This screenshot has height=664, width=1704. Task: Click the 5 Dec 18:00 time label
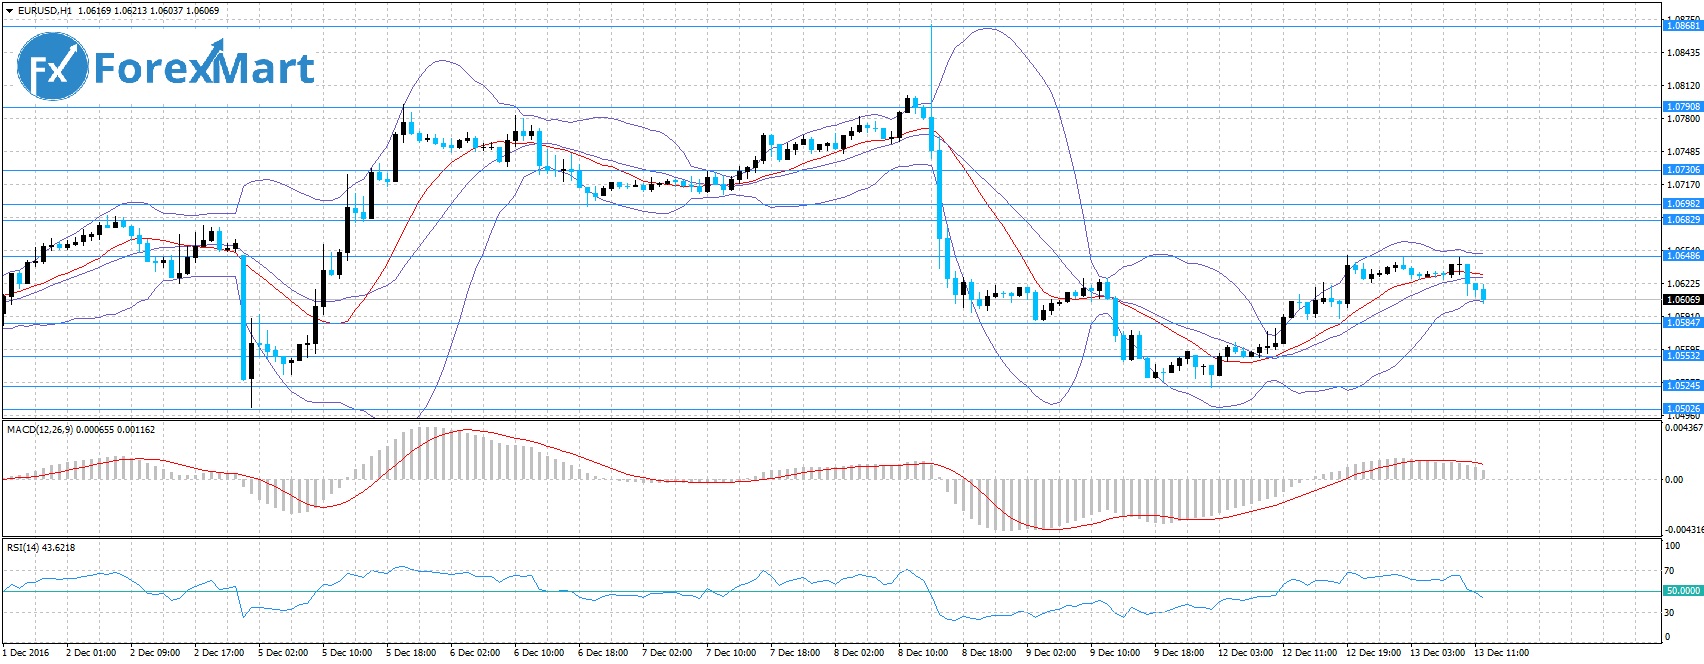[x=411, y=653]
